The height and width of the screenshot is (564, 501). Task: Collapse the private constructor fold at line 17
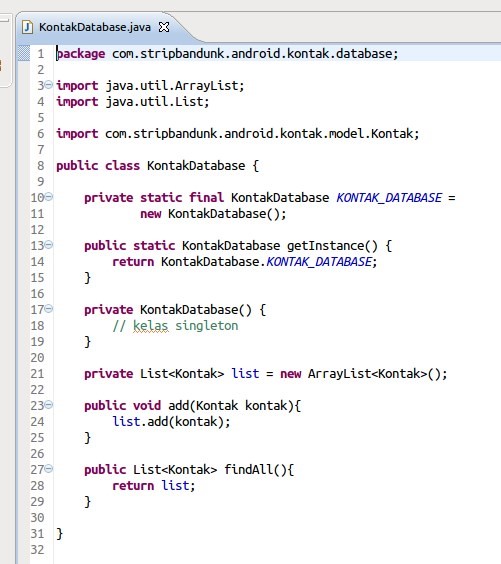pyautogui.click(x=49, y=309)
